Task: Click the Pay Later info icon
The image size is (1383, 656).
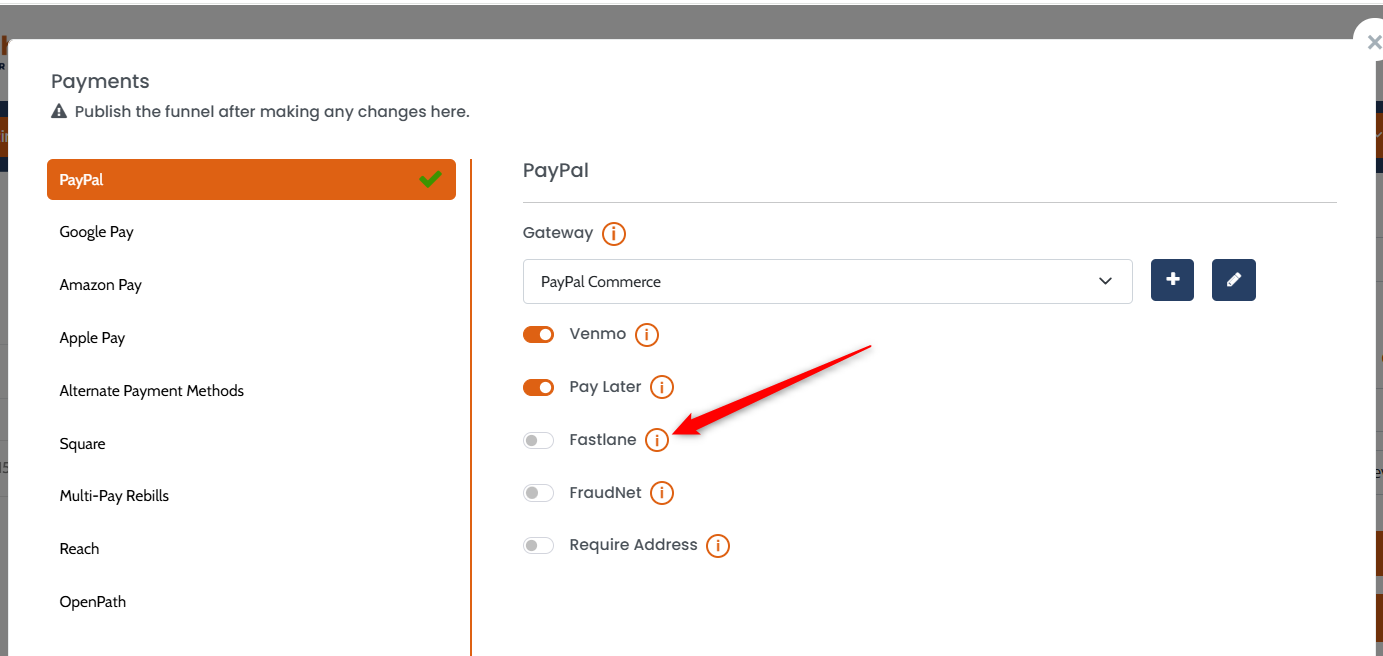Action: [662, 387]
